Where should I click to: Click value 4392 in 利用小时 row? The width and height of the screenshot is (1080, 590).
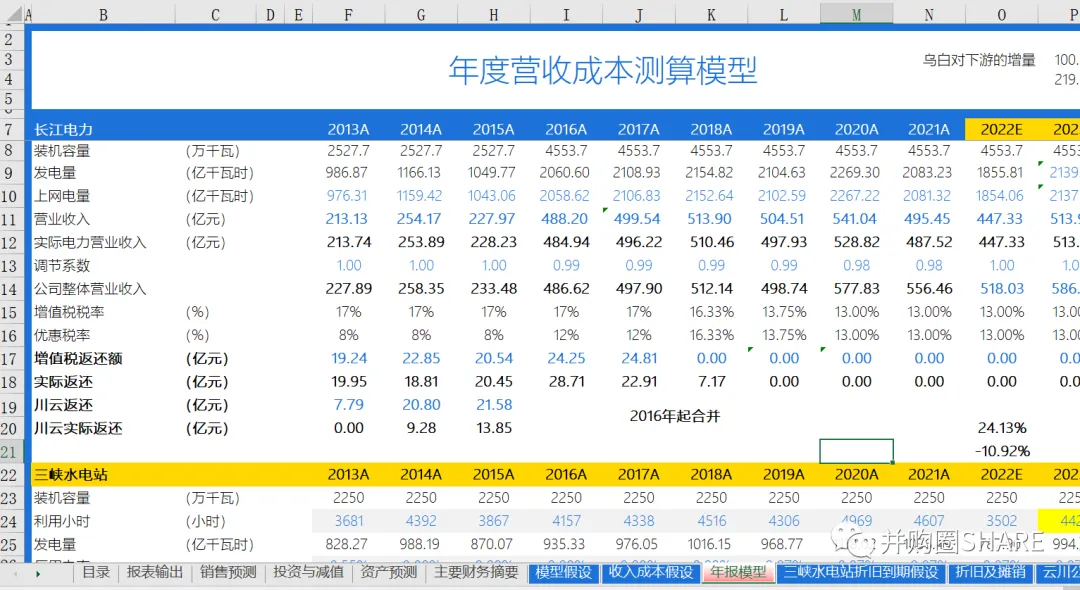422,522
